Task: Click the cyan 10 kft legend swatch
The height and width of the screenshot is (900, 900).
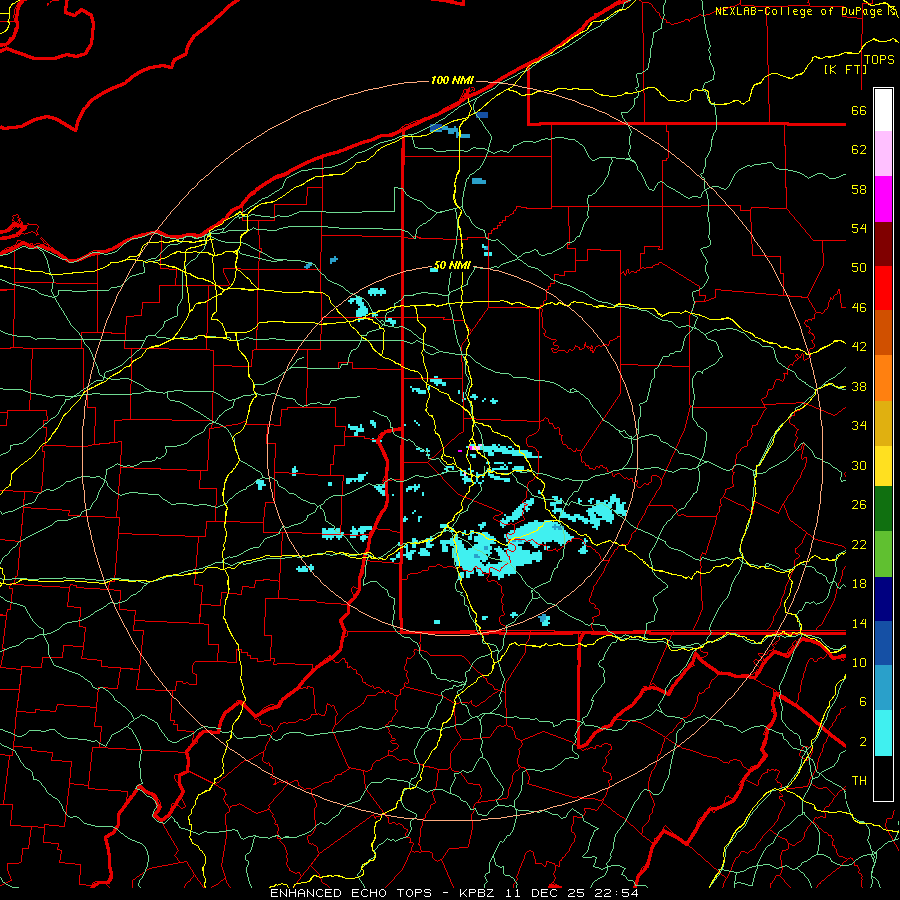Action: [883, 733]
